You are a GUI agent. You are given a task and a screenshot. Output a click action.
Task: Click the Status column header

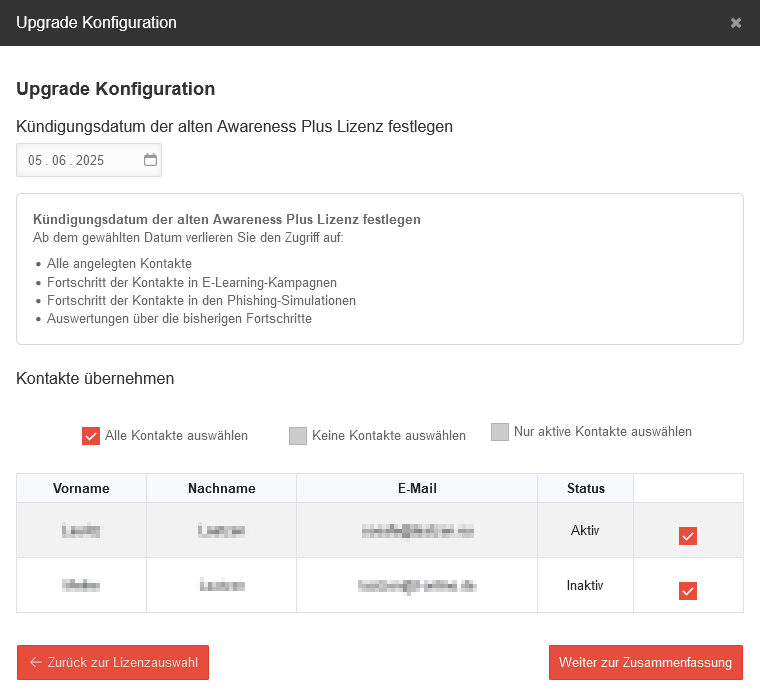585,488
